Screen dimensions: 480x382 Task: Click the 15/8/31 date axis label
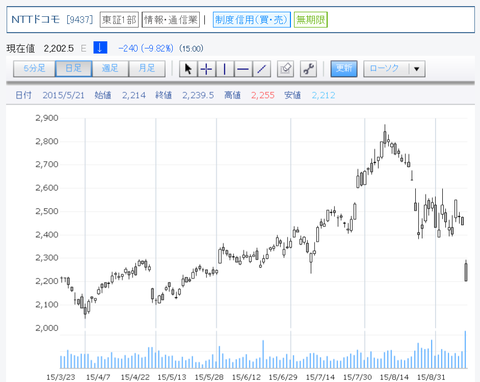click(431, 377)
